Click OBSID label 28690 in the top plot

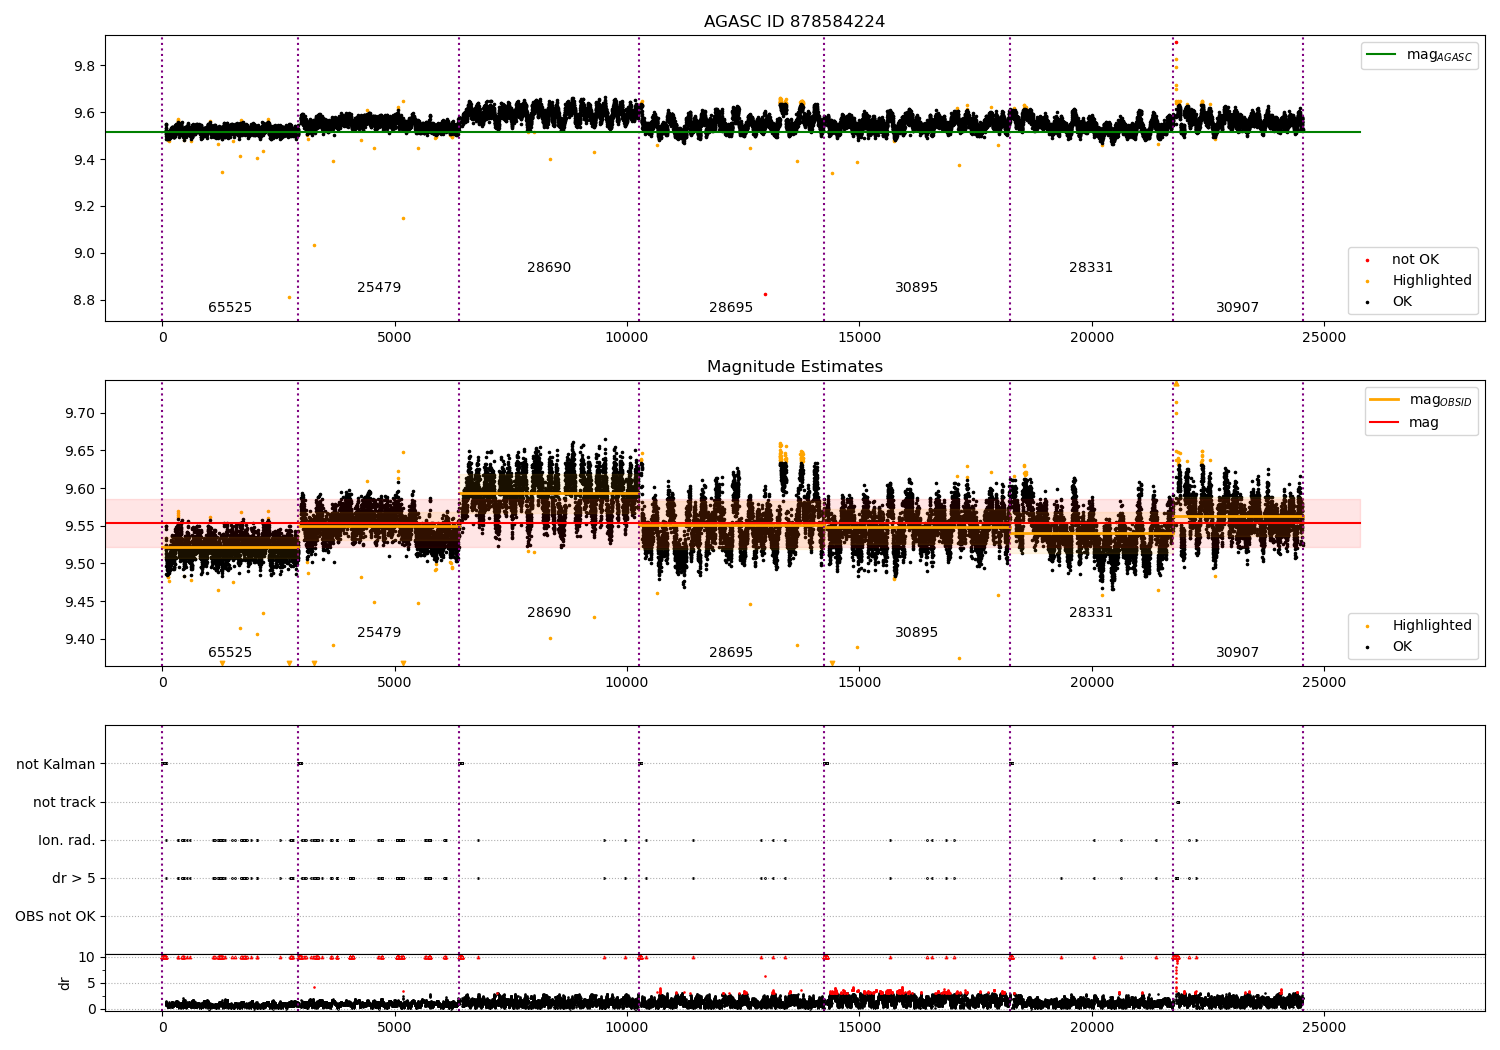coord(549,268)
